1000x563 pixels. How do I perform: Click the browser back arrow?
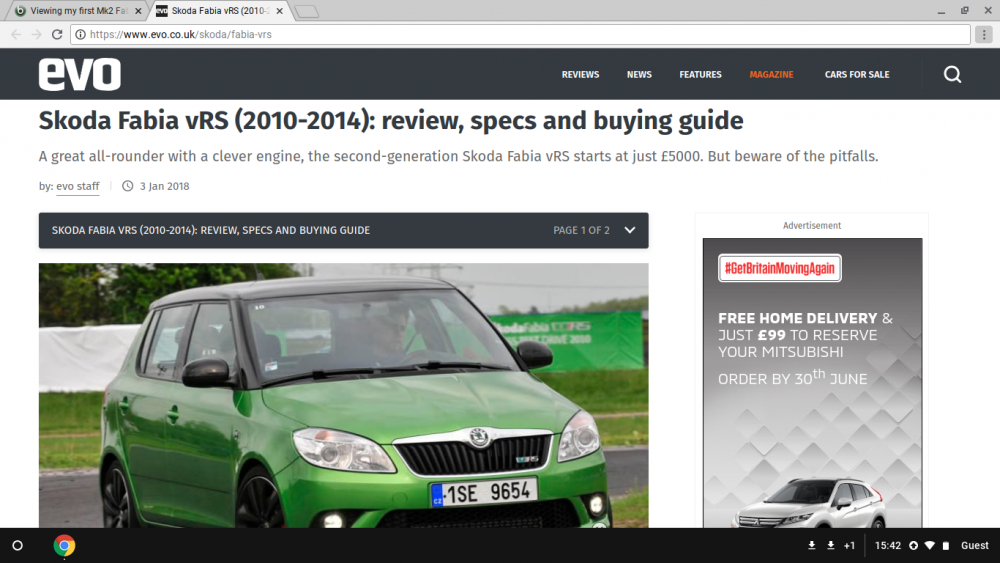(x=16, y=34)
